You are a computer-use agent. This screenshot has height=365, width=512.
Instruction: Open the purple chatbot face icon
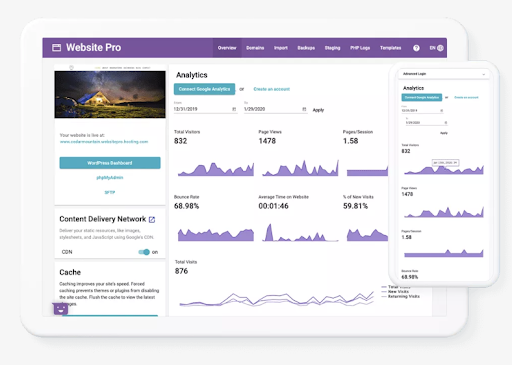pyautogui.click(x=61, y=309)
